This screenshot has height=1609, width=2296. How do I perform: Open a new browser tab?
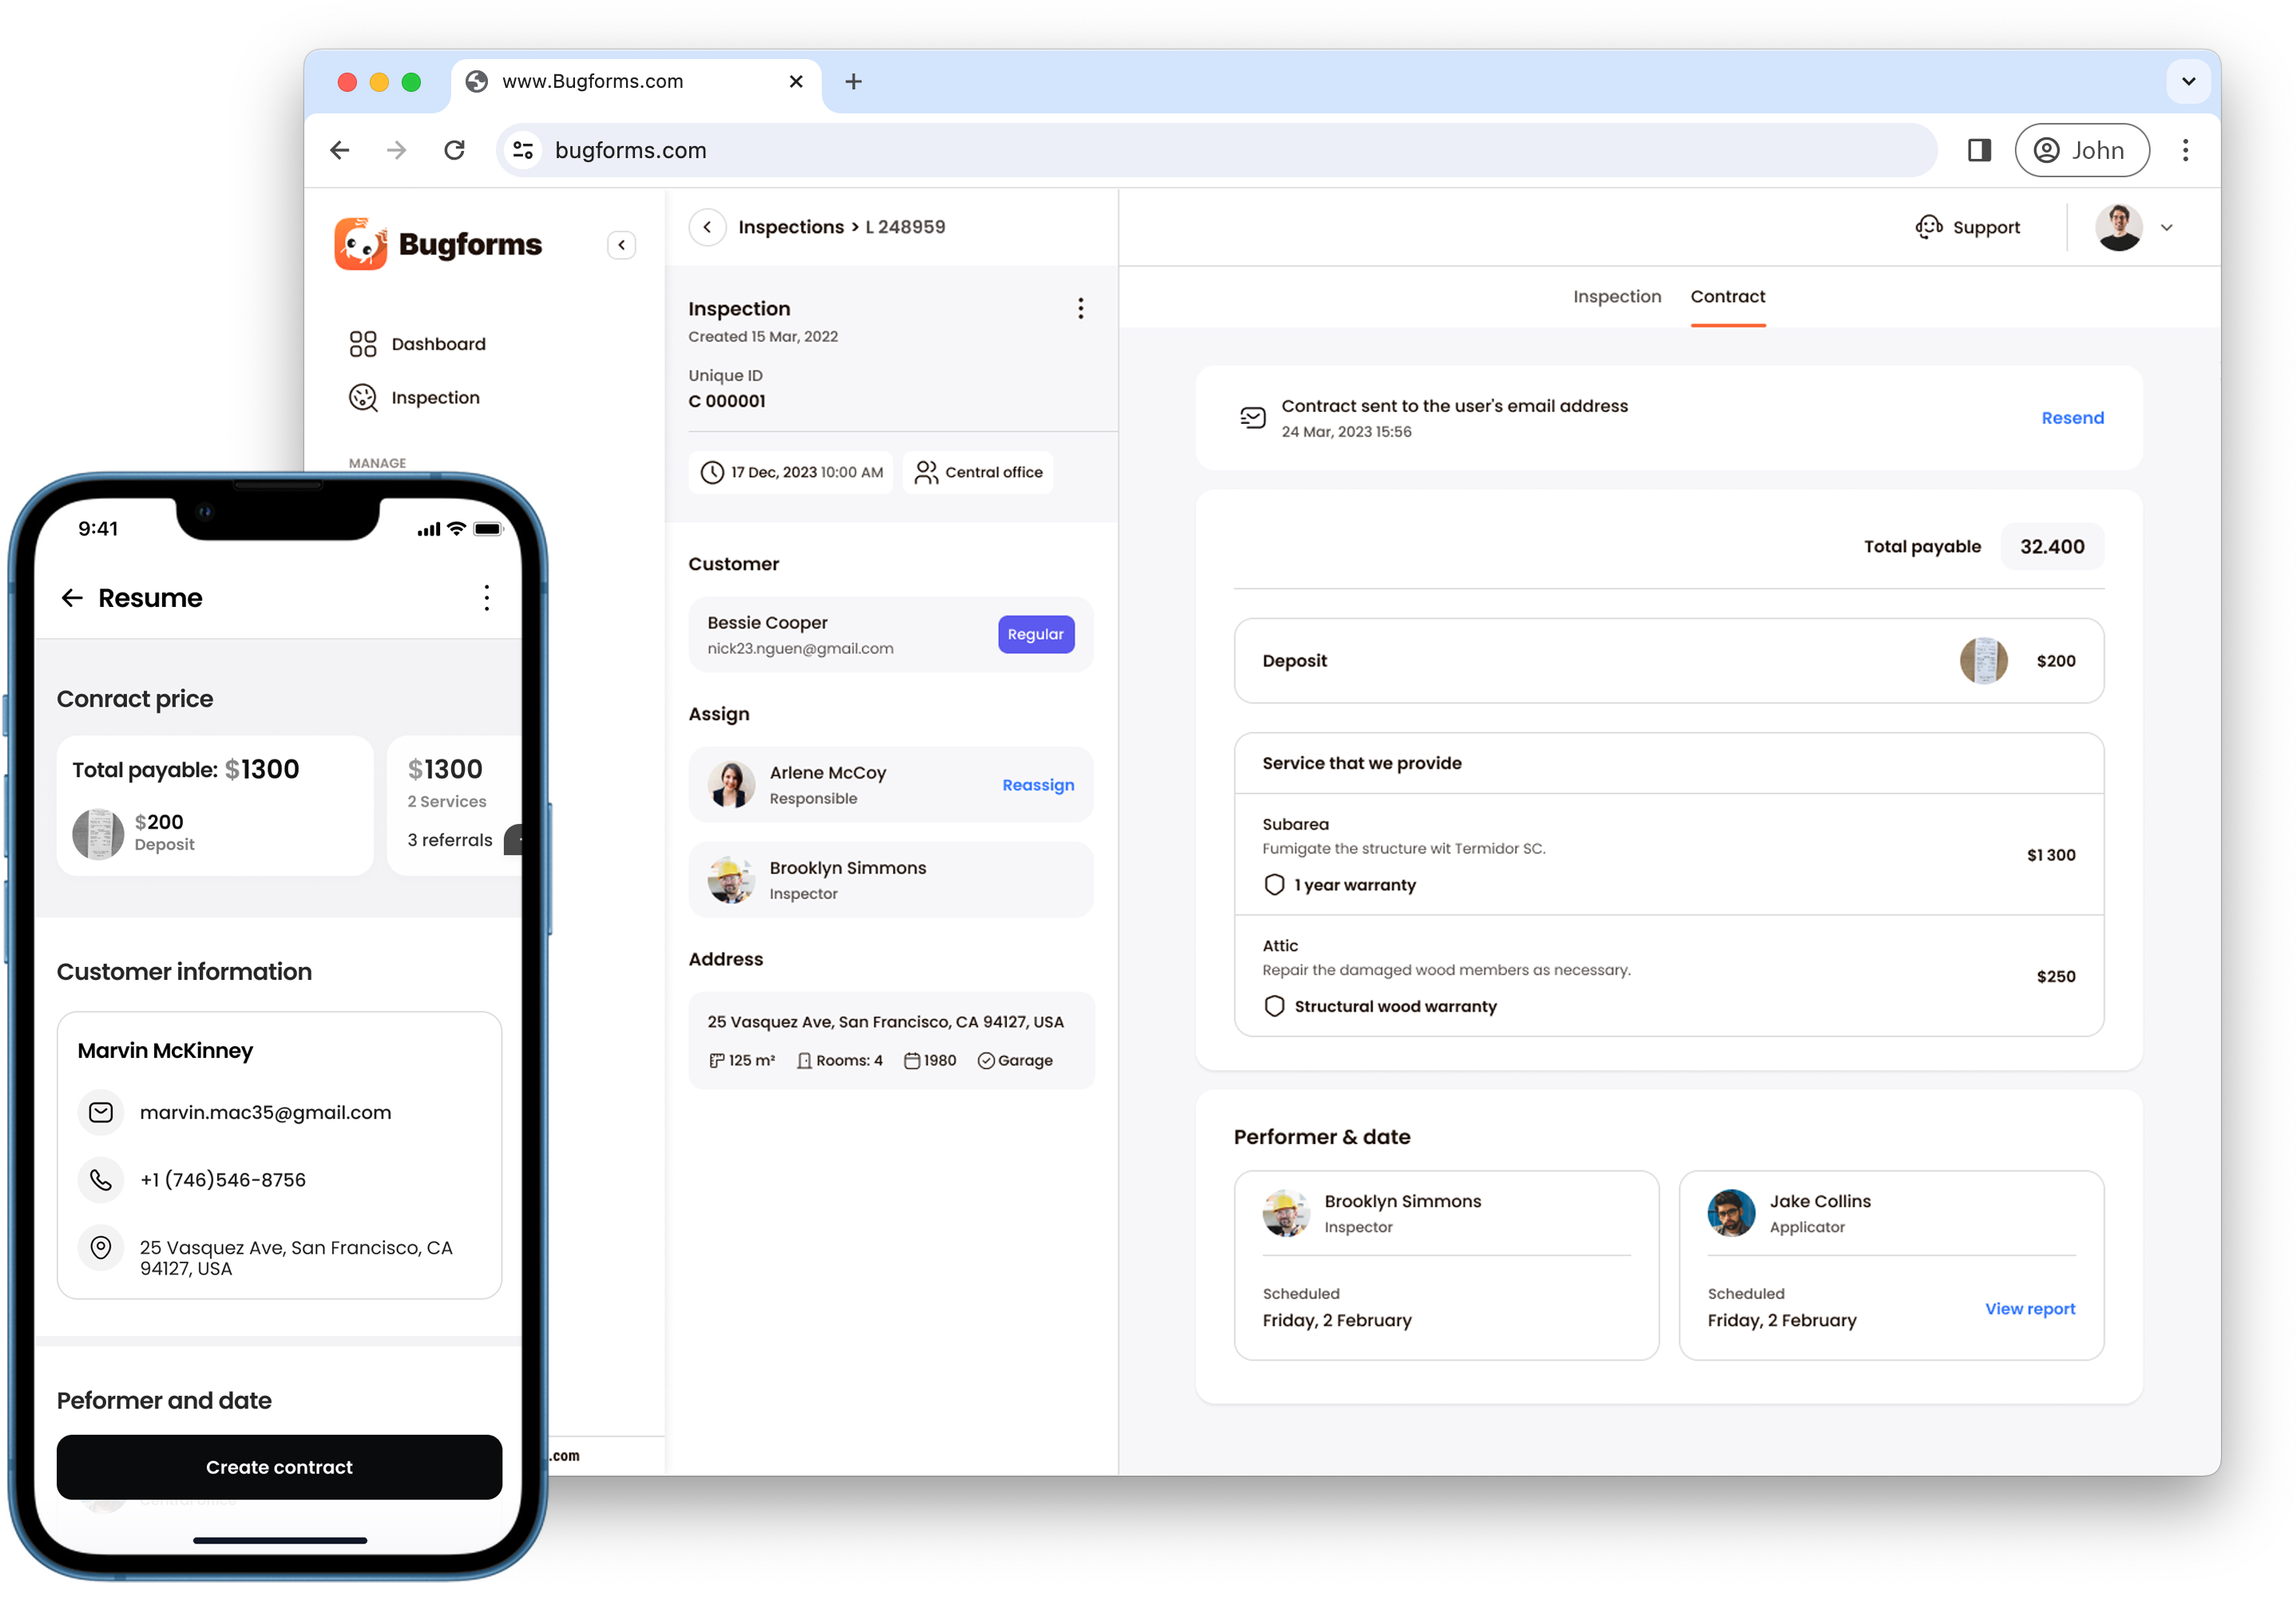(x=853, y=82)
